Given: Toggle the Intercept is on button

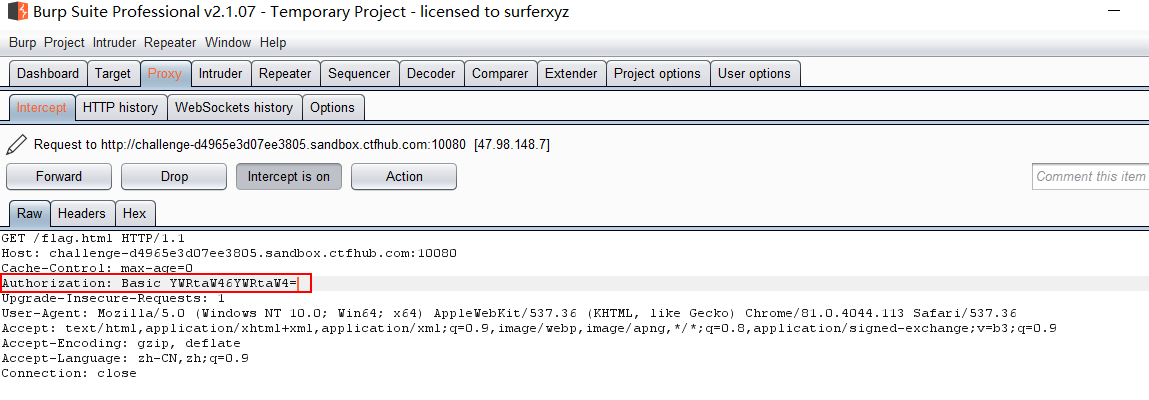Looking at the screenshot, I should tap(289, 177).
